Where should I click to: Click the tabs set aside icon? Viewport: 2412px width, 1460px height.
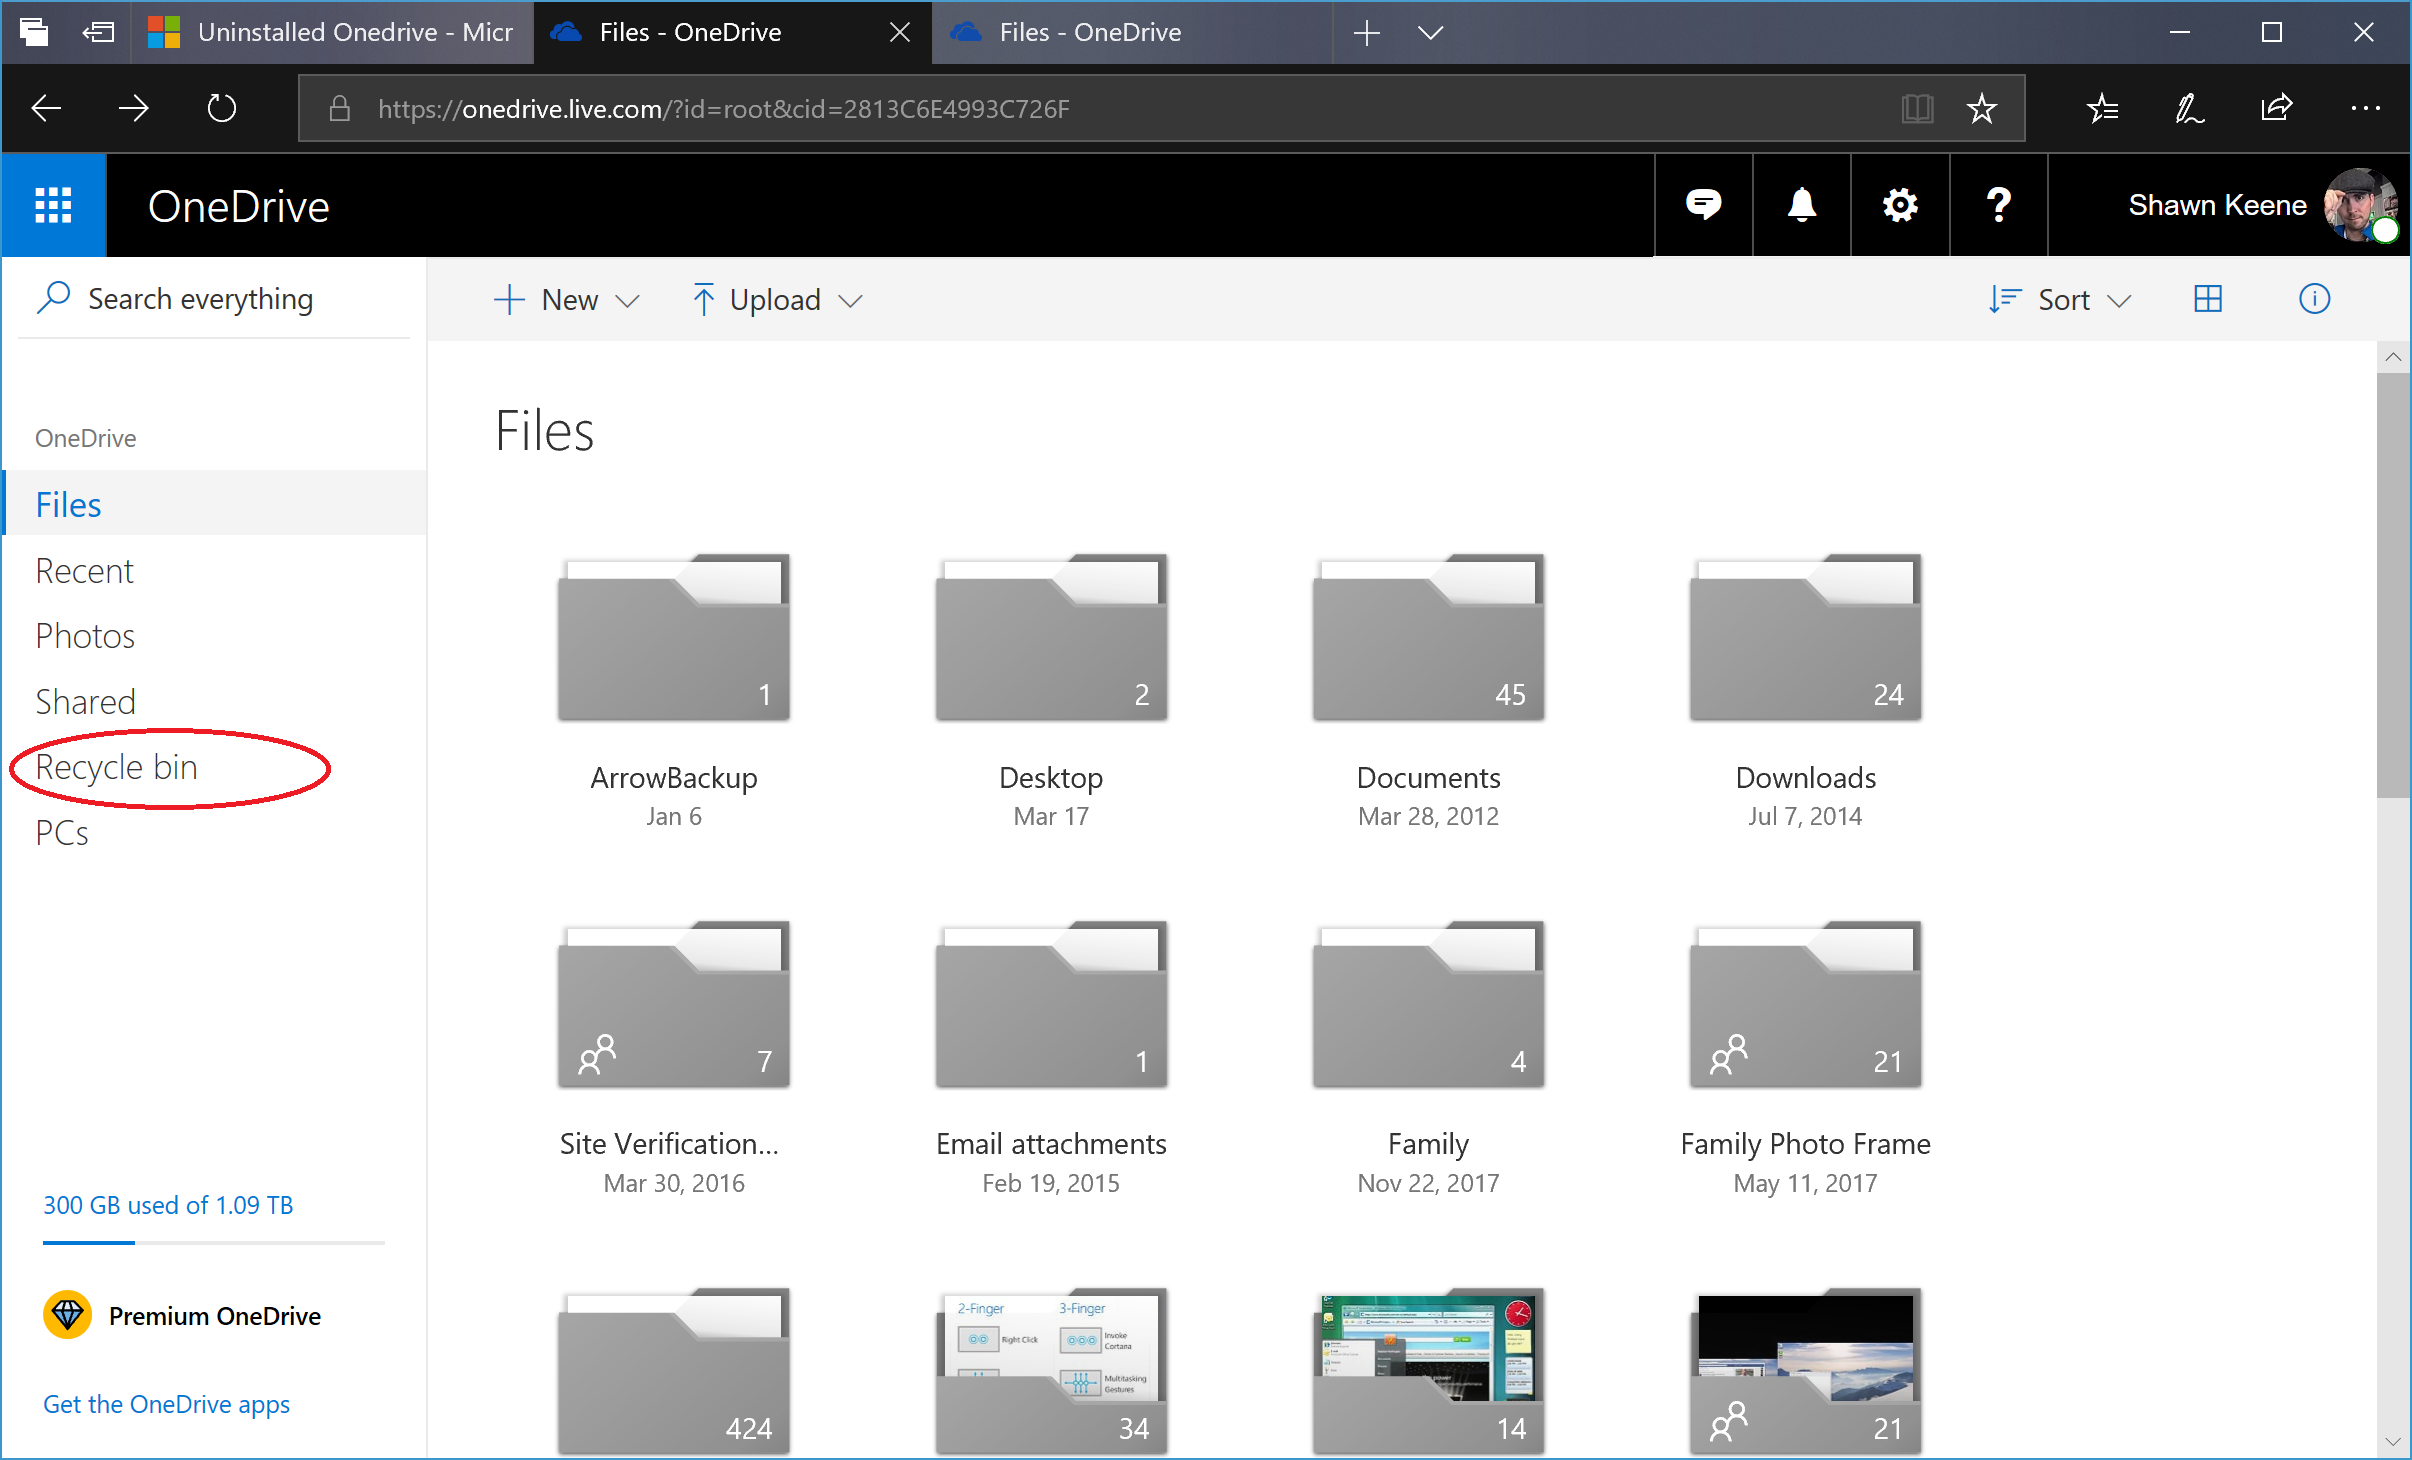(34, 32)
